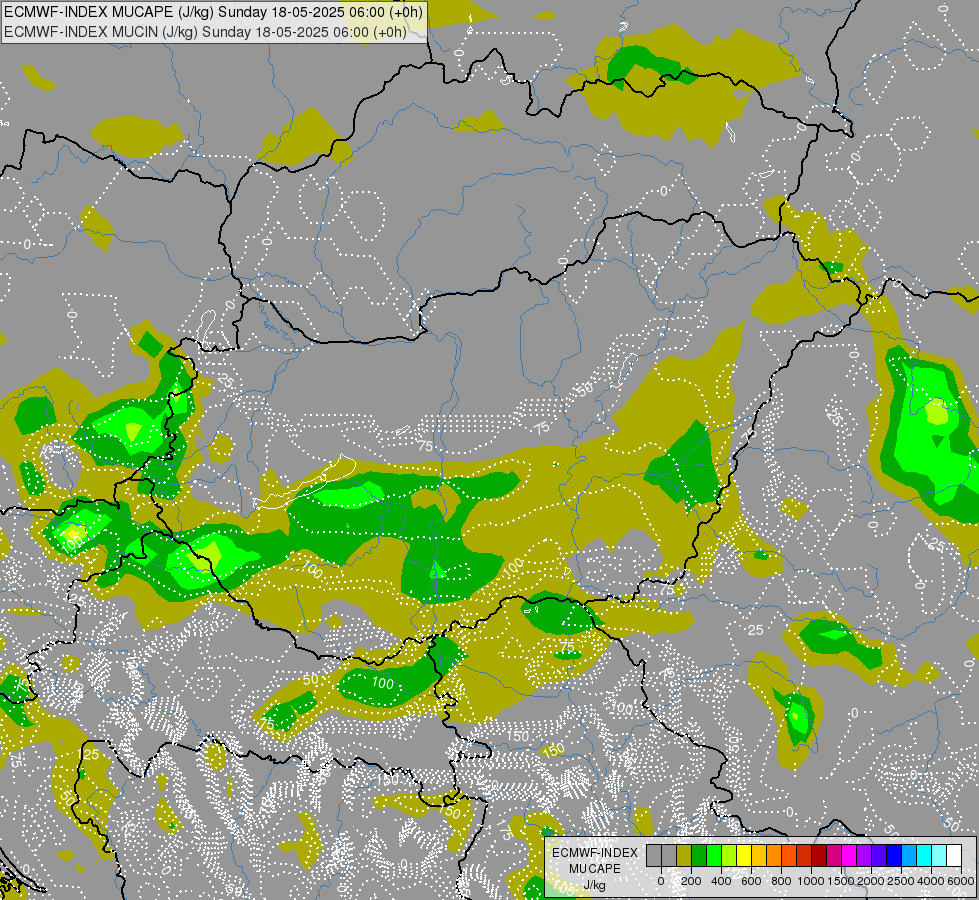Select the yellow legend swatch
This screenshot has height=900, width=979.
tap(744, 856)
